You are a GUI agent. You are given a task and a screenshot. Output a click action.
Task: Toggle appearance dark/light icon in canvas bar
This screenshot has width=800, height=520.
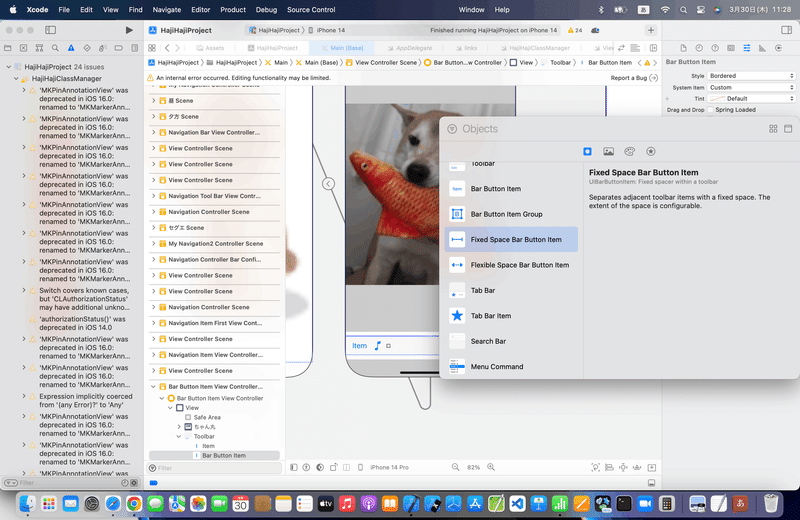(320, 467)
